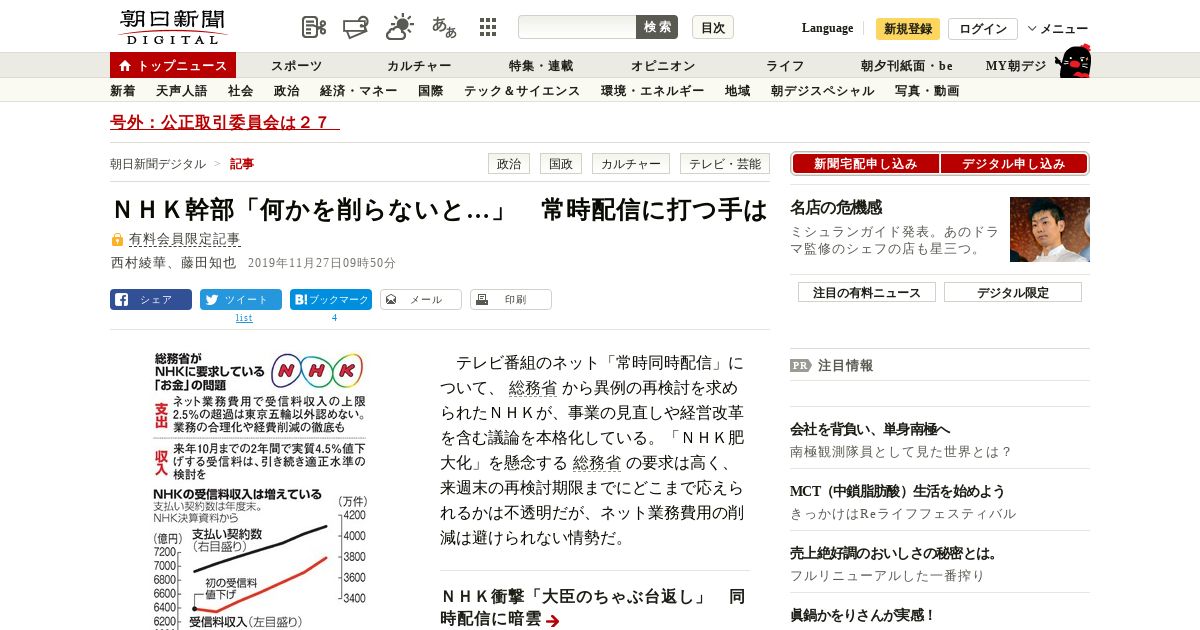The height and width of the screenshot is (630, 1200).
Task: Select 国際 in sub navigation
Action: [430, 91]
